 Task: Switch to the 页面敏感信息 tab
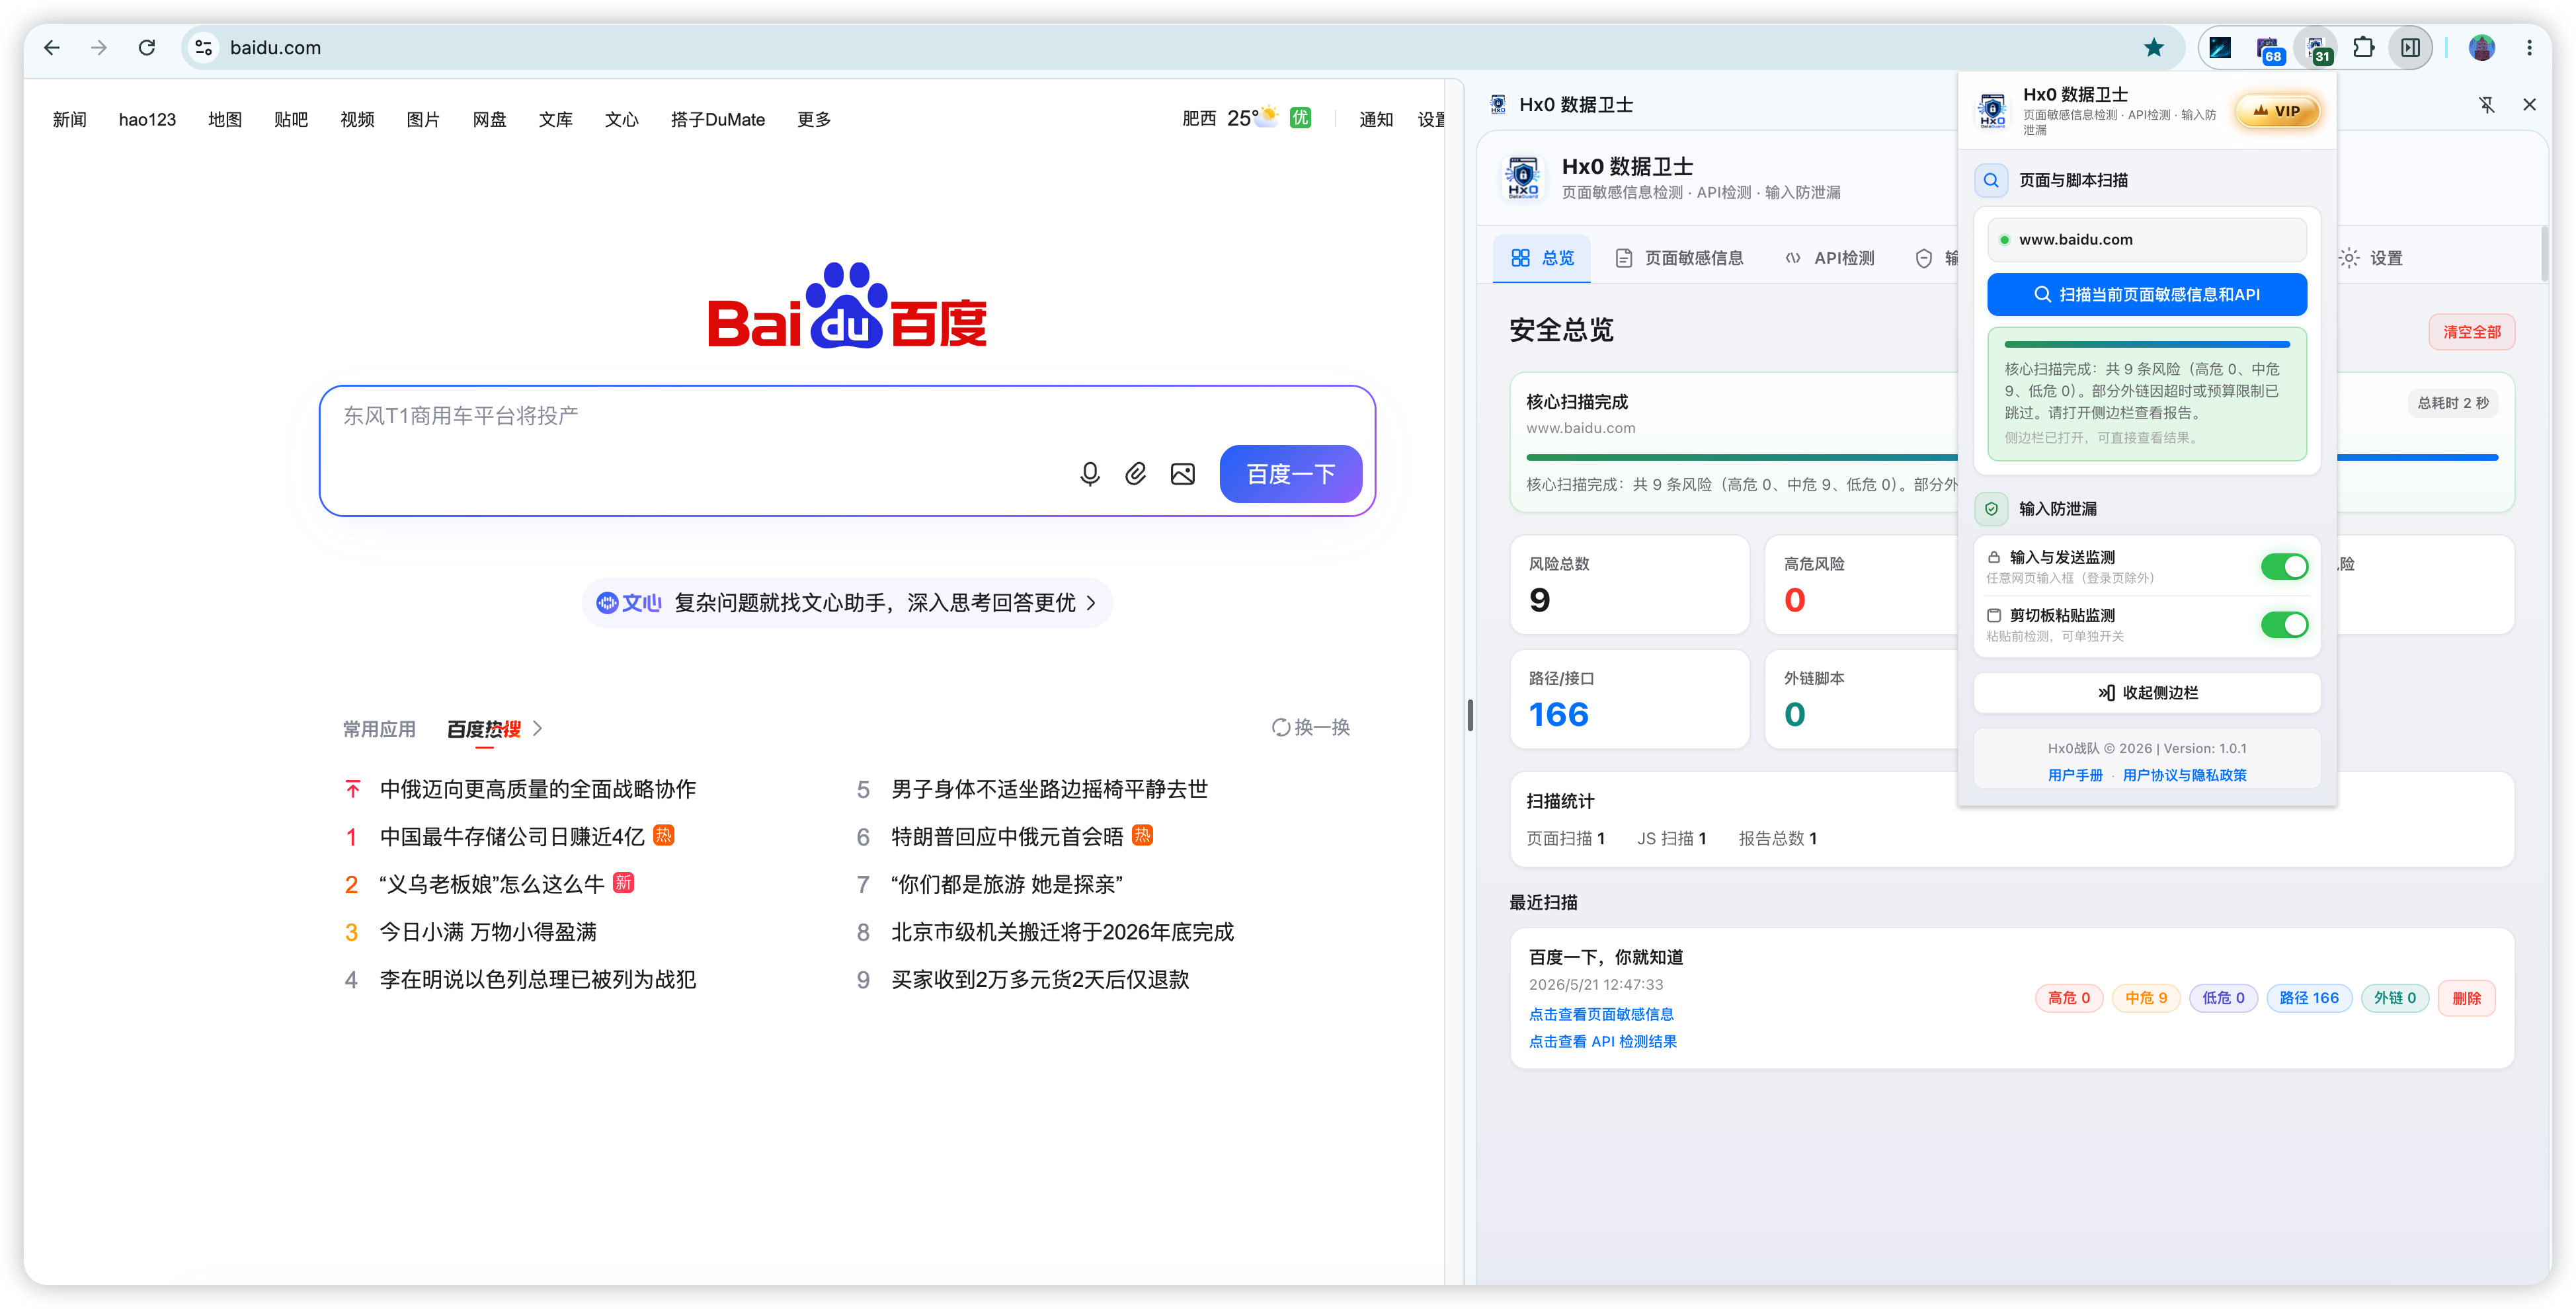[x=1679, y=258]
